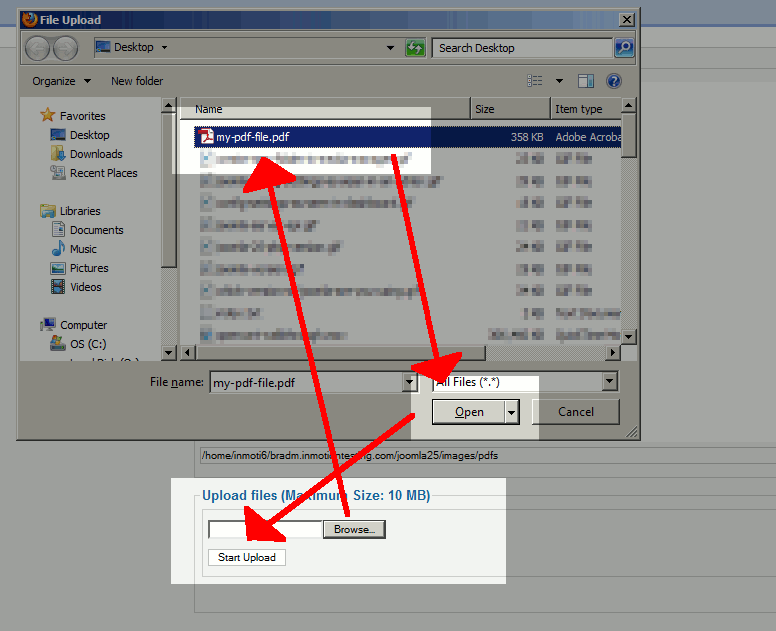This screenshot has width=776, height=631.
Task: Select my-pdf-file.pdf in the file list
Action: point(407,137)
